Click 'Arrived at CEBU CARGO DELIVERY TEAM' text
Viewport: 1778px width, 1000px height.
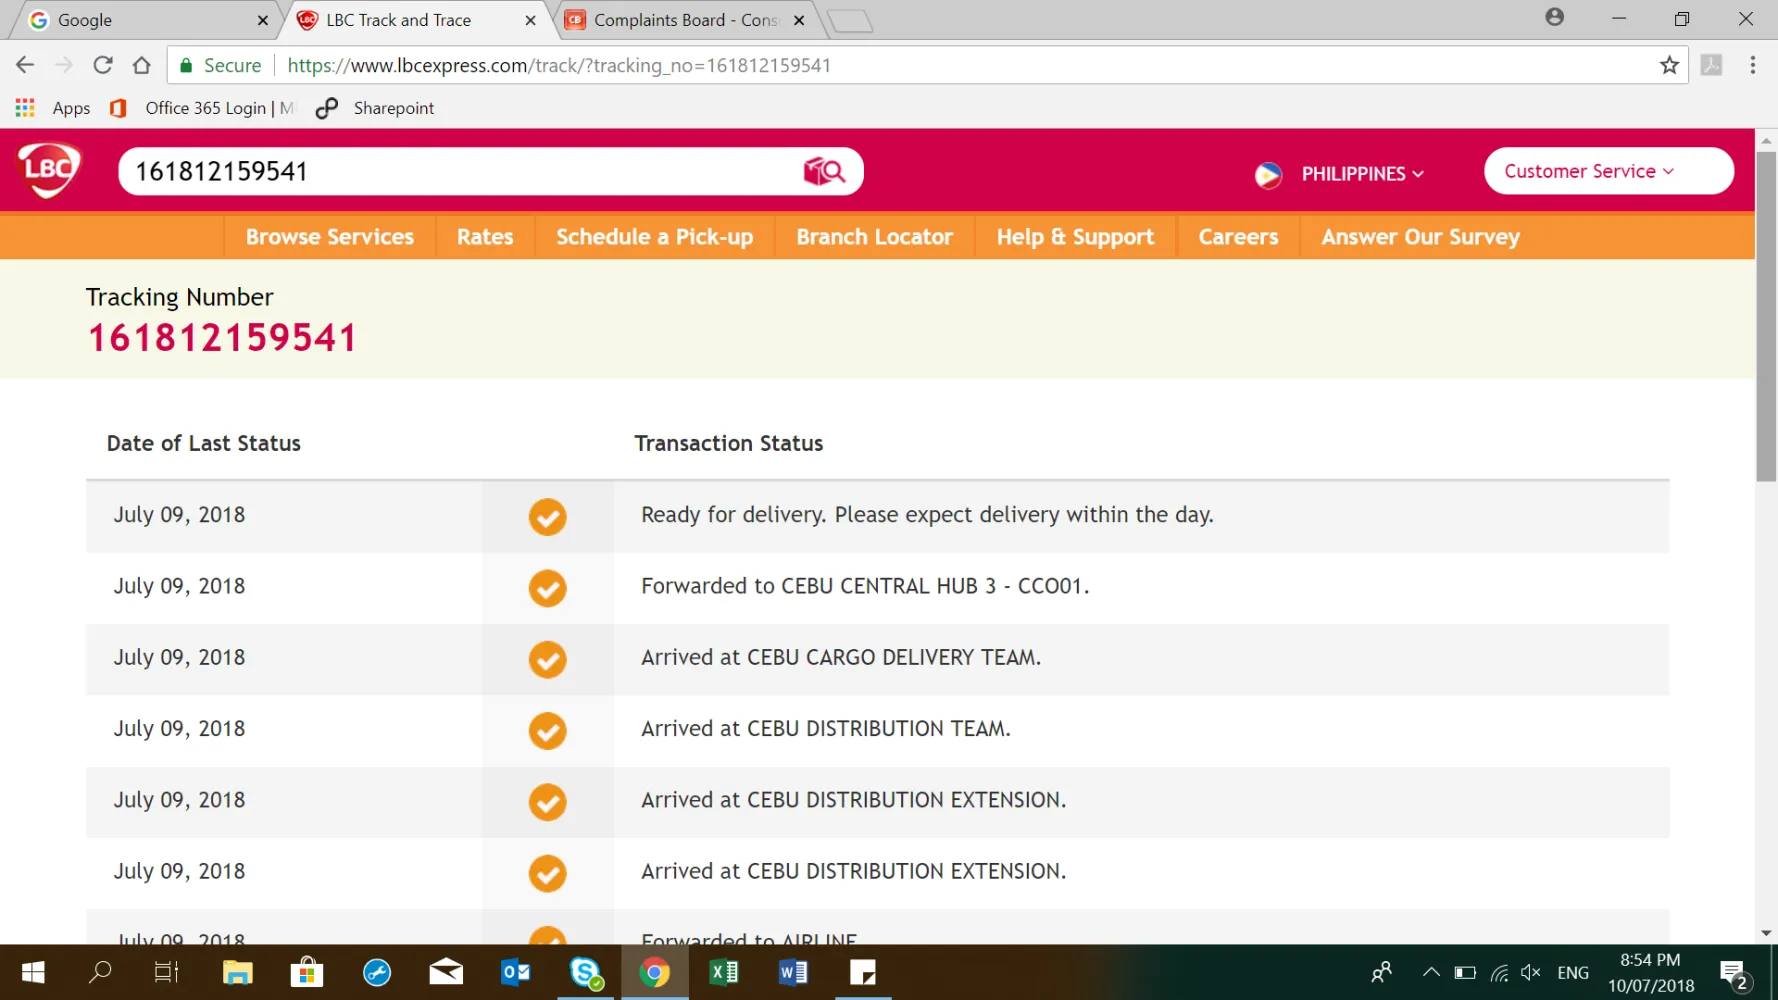(841, 657)
